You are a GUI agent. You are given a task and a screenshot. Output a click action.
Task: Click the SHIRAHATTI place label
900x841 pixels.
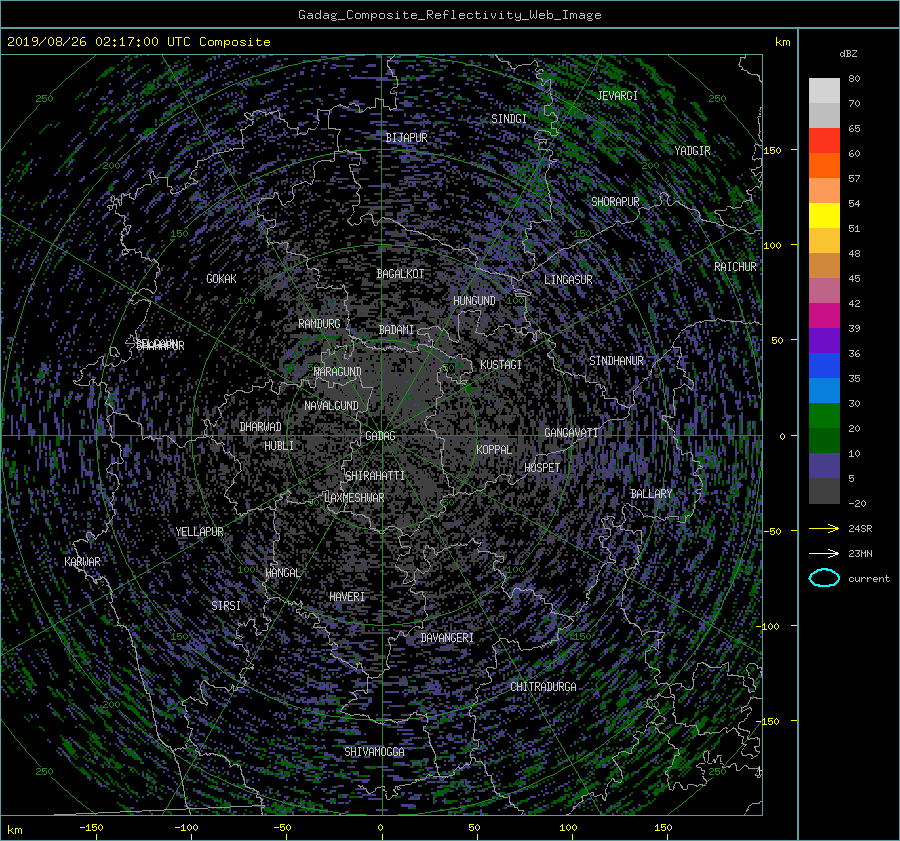pos(375,476)
